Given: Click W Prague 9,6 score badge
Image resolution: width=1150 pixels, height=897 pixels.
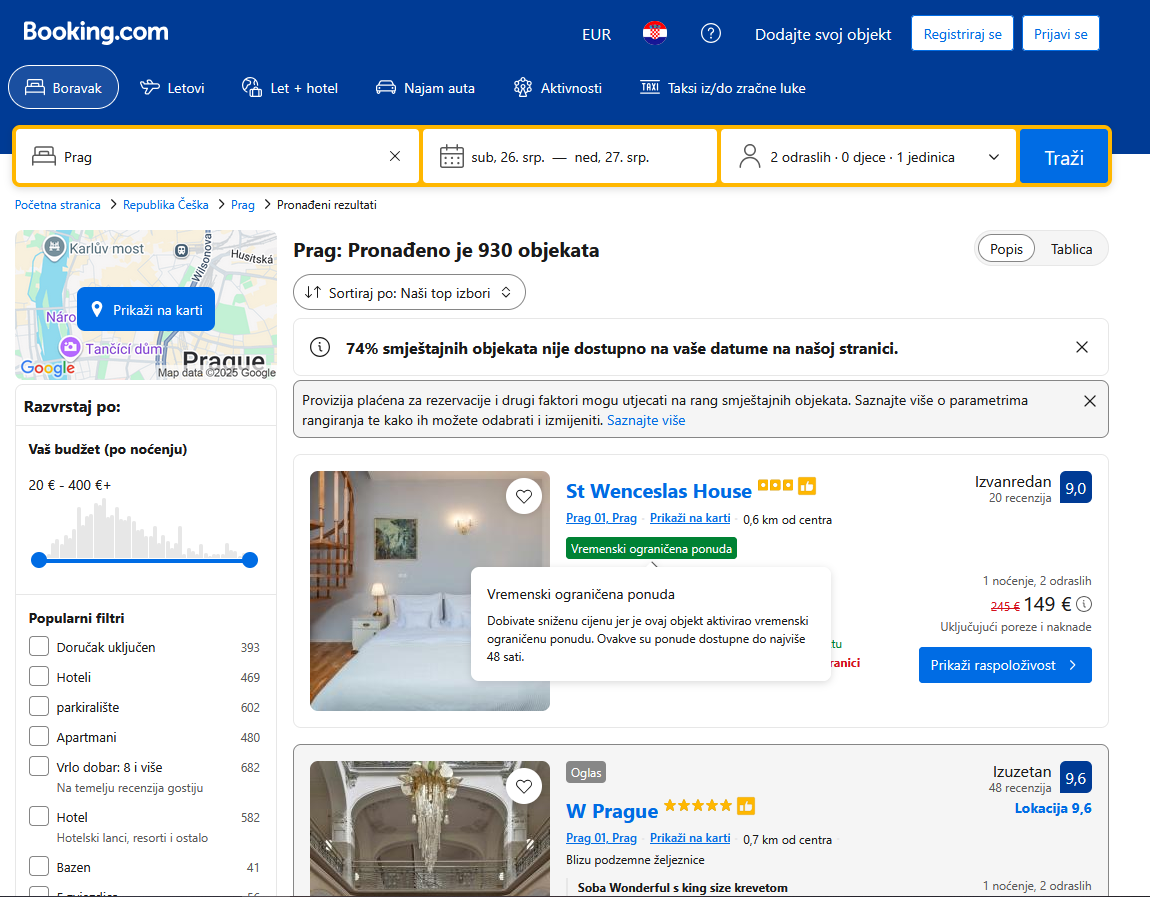Looking at the screenshot, I should [x=1075, y=777].
